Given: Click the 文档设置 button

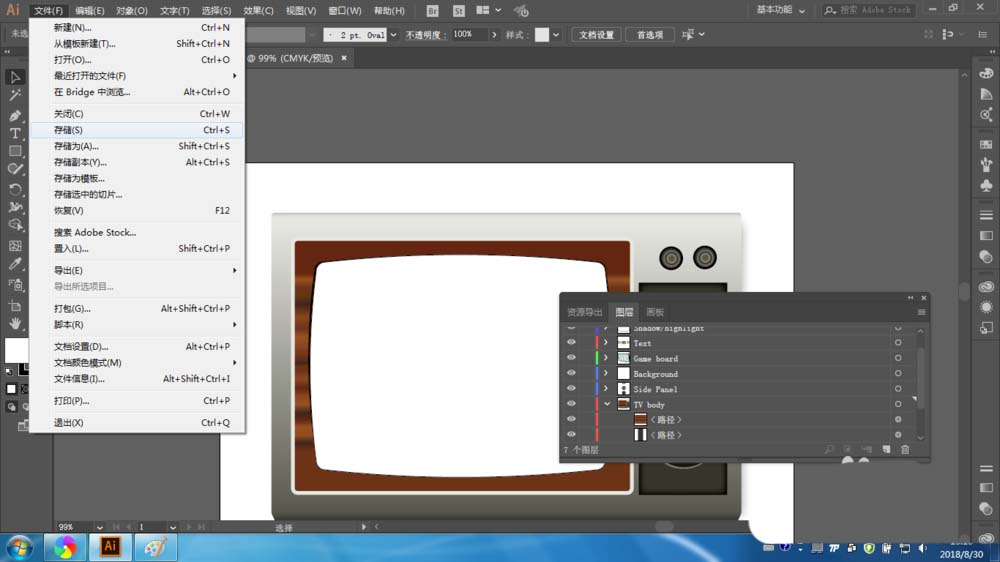Looking at the screenshot, I should 597,35.
